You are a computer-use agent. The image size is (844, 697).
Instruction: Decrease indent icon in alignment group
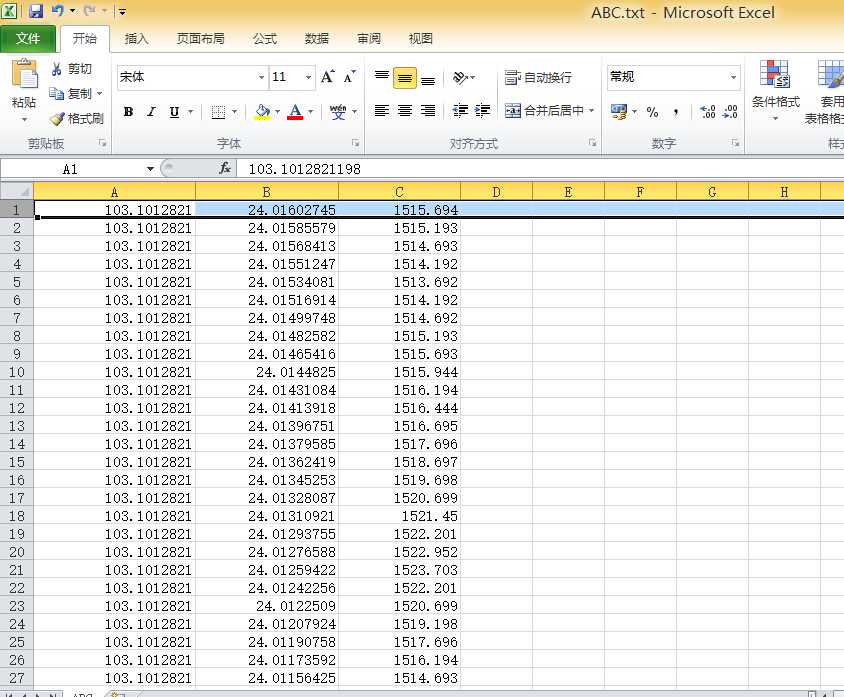point(460,111)
